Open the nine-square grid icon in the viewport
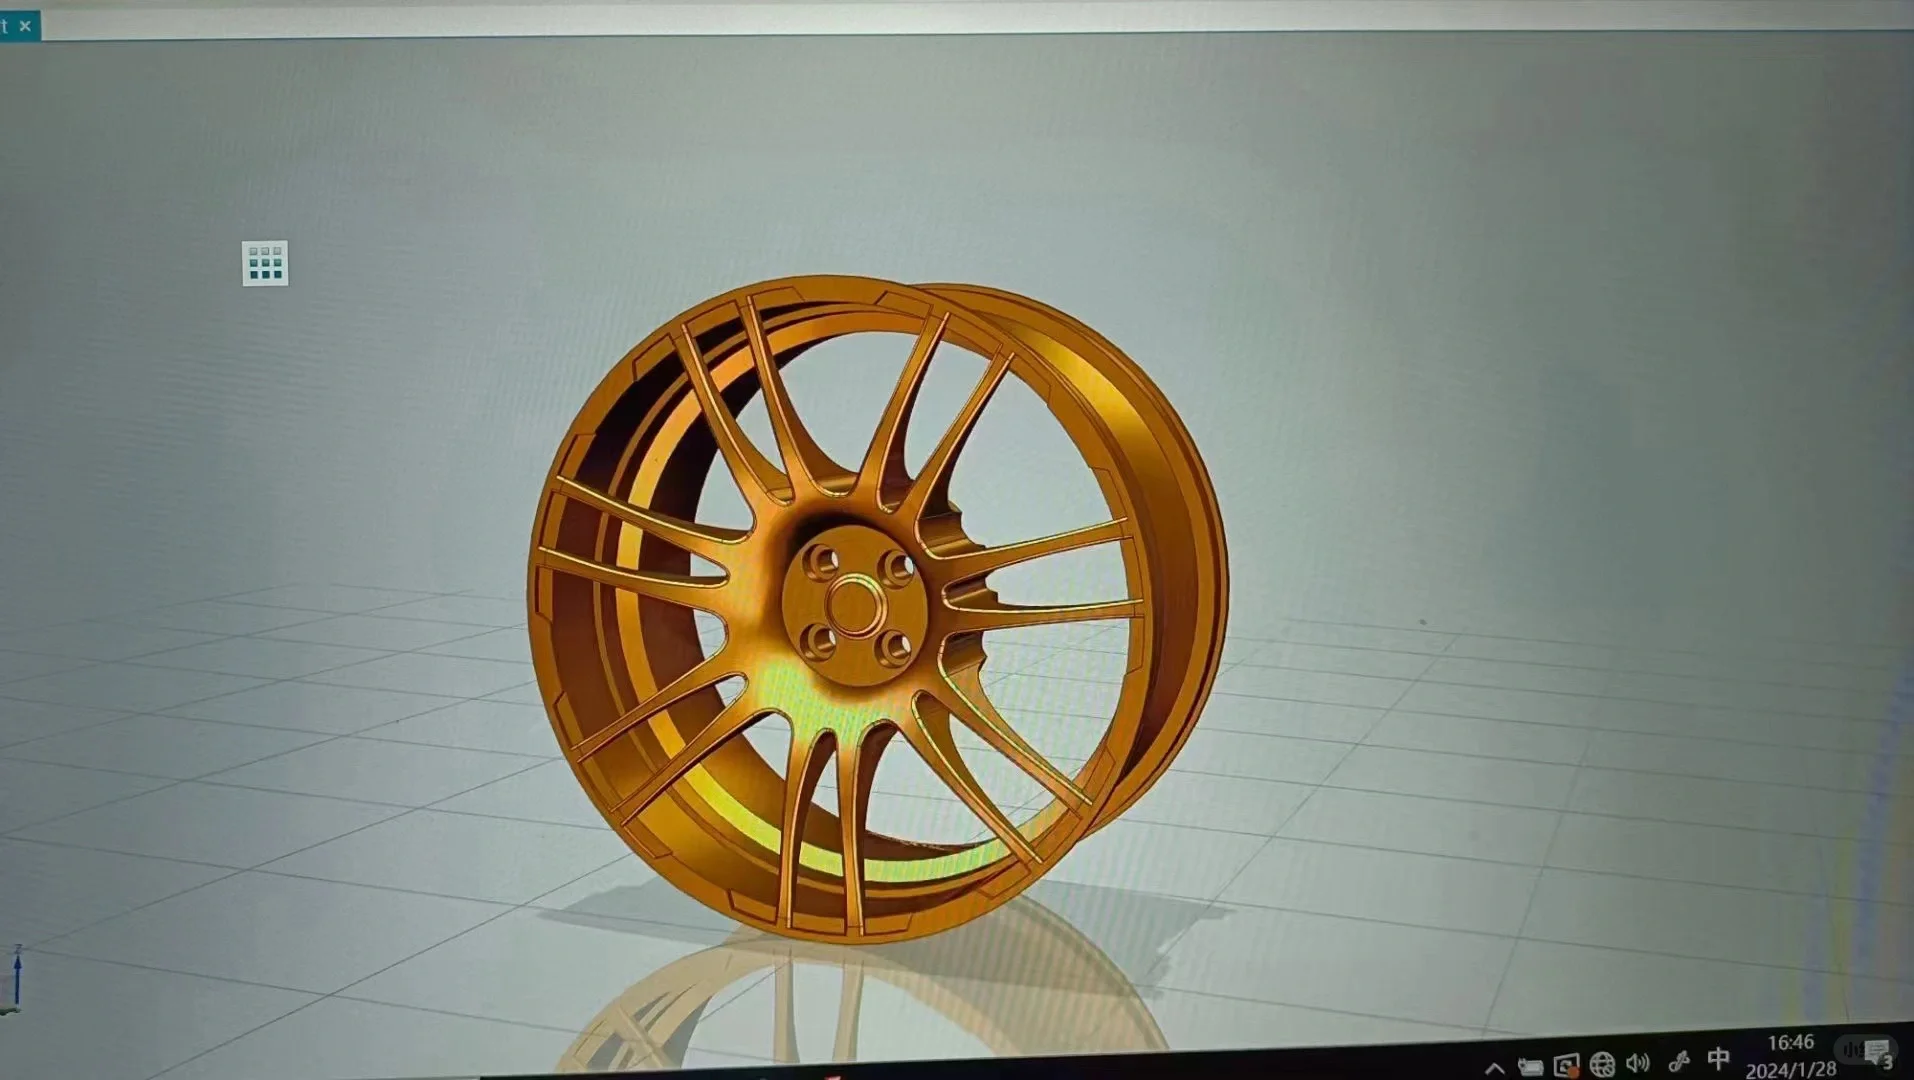 (x=265, y=263)
